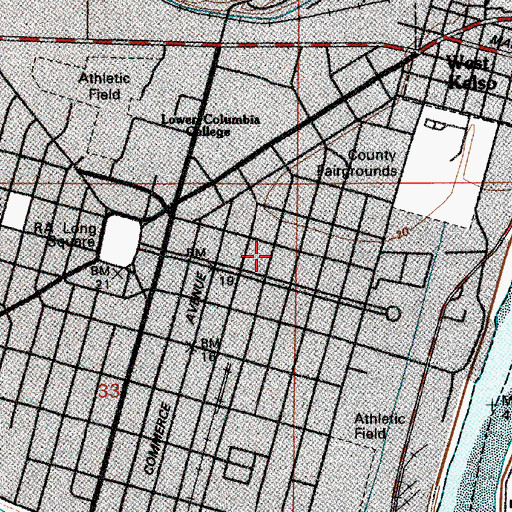512x512 pixels.
Task: Click the contour elevation label 20
Action: [403, 232]
